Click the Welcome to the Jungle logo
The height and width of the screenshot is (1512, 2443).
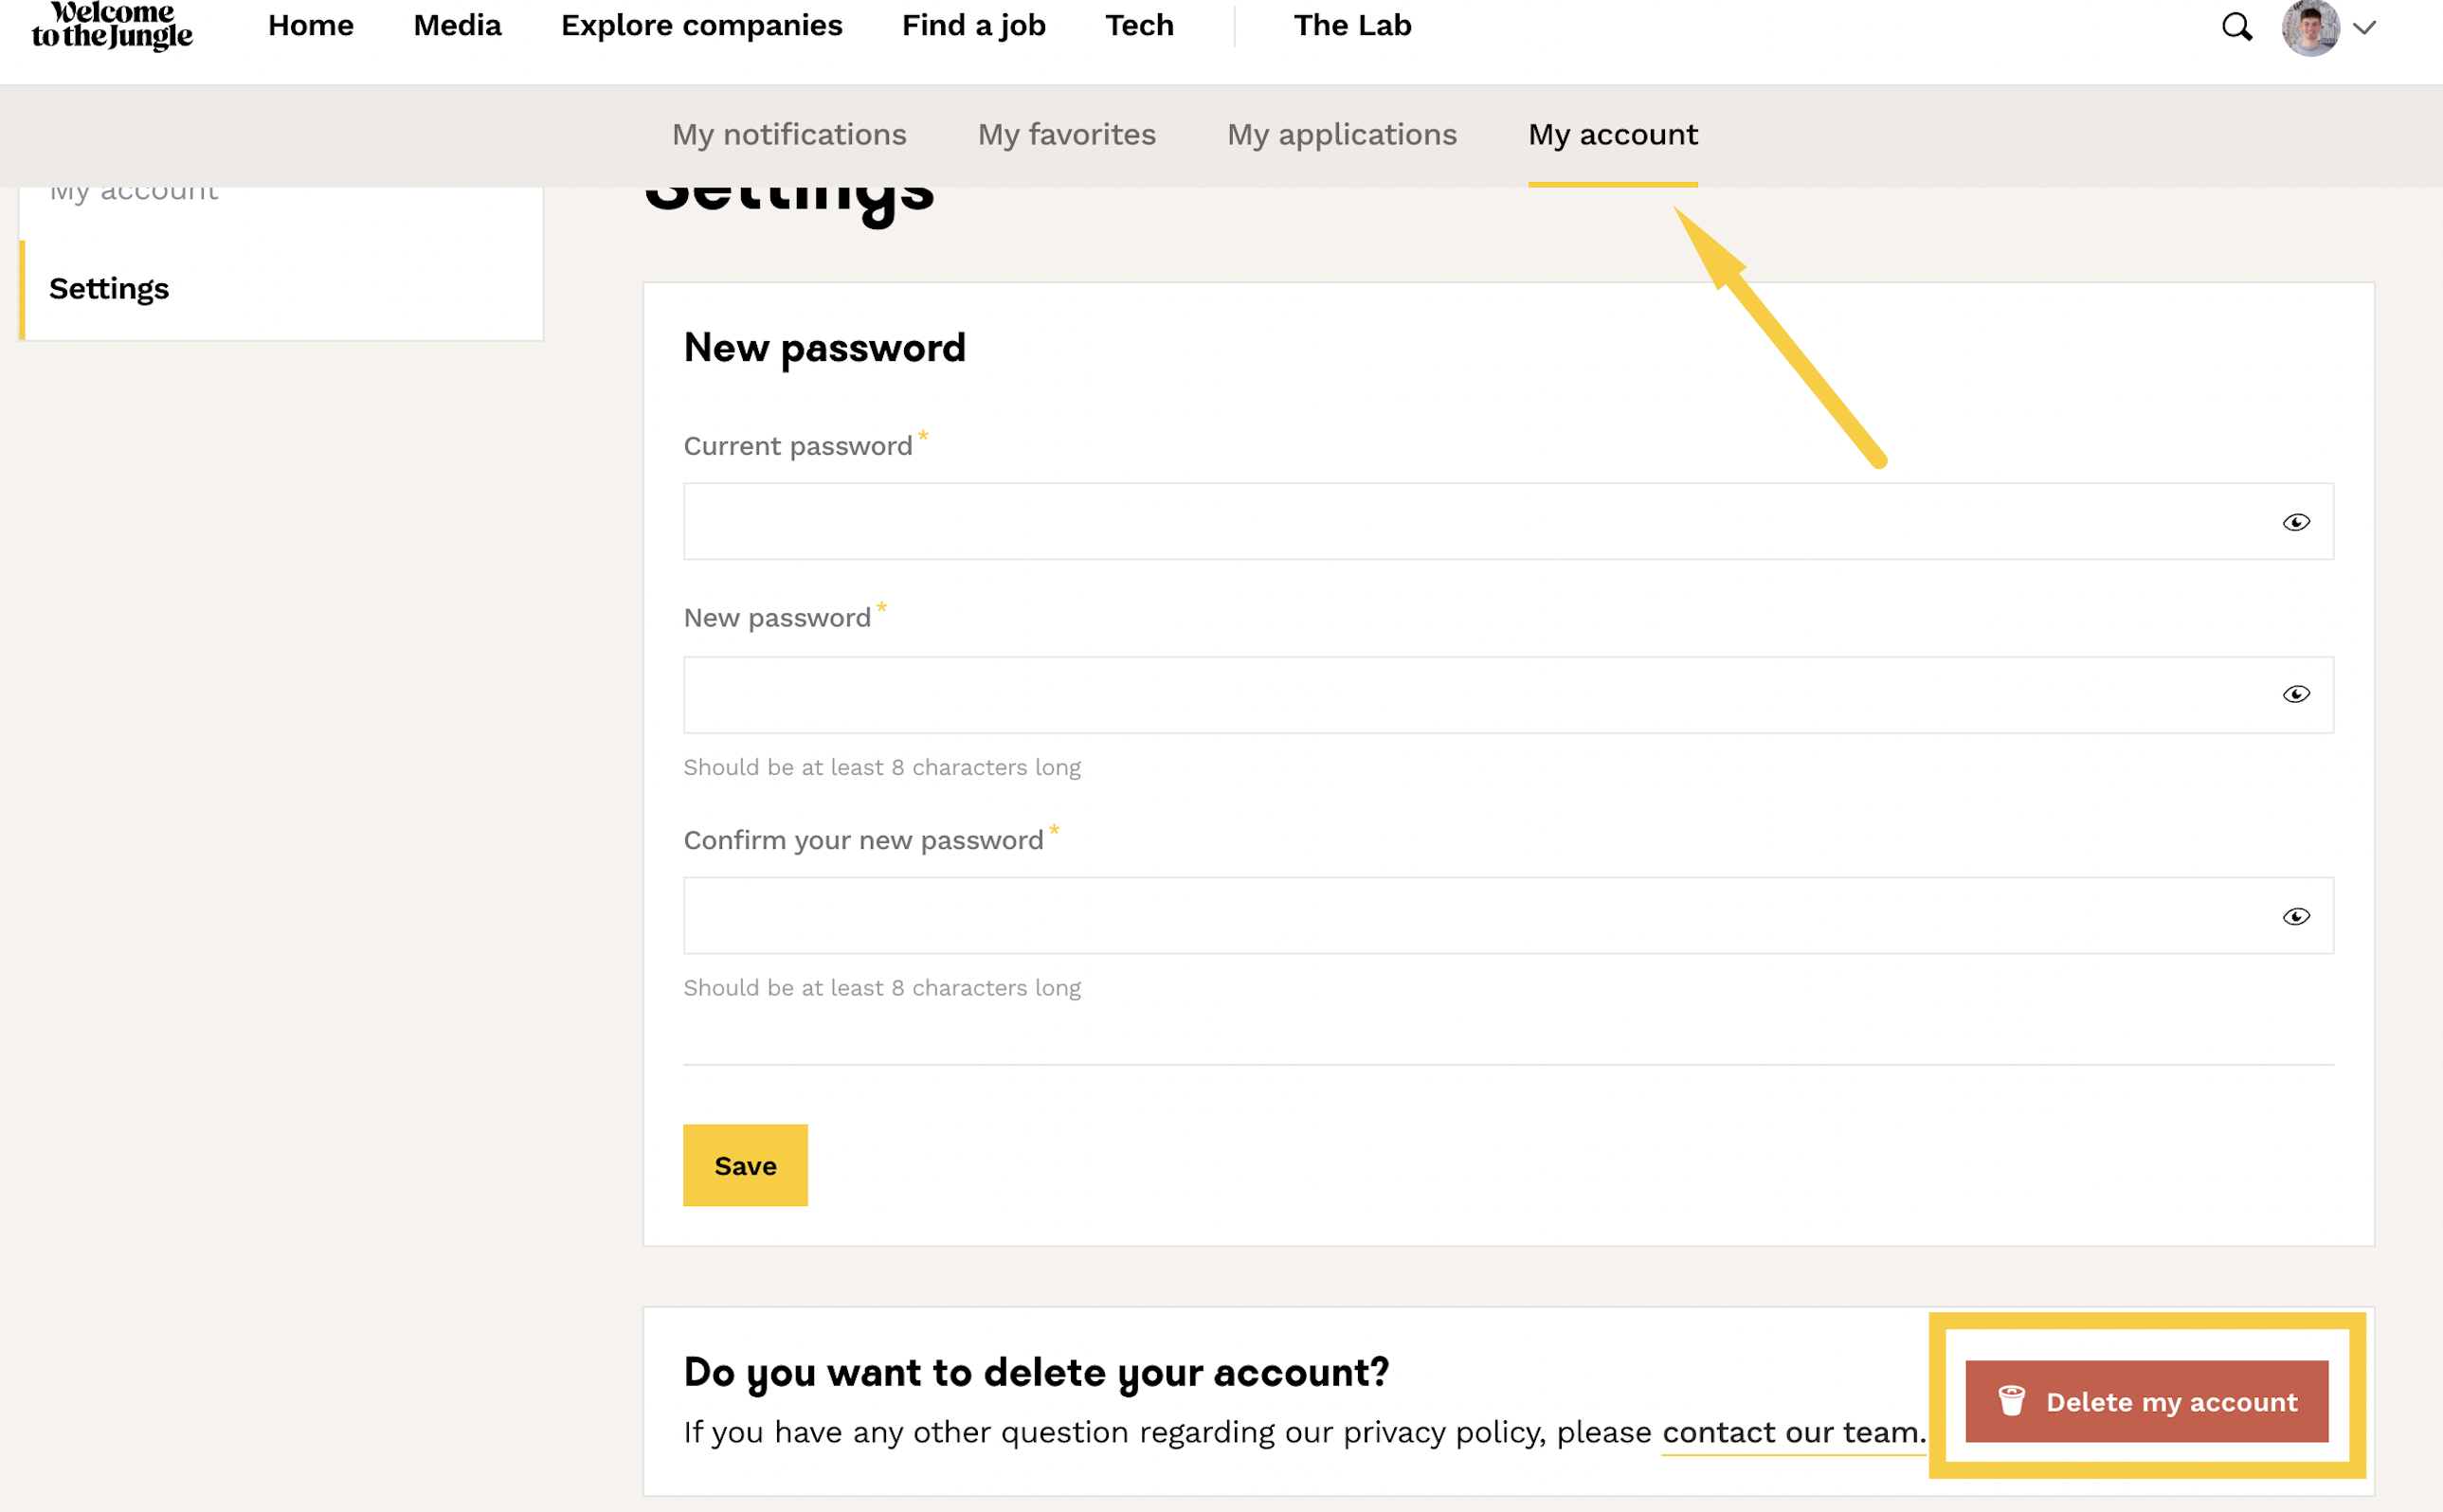tap(112, 25)
